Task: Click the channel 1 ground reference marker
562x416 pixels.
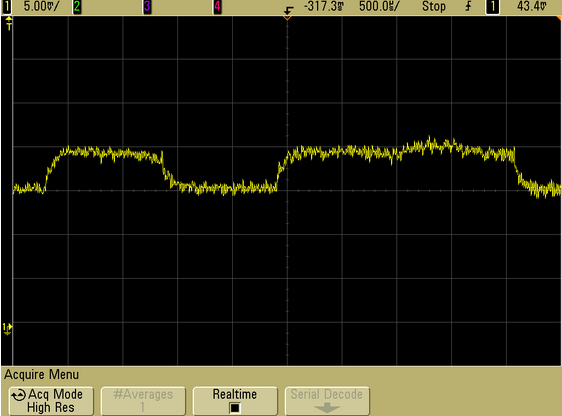Action: [x=7, y=329]
